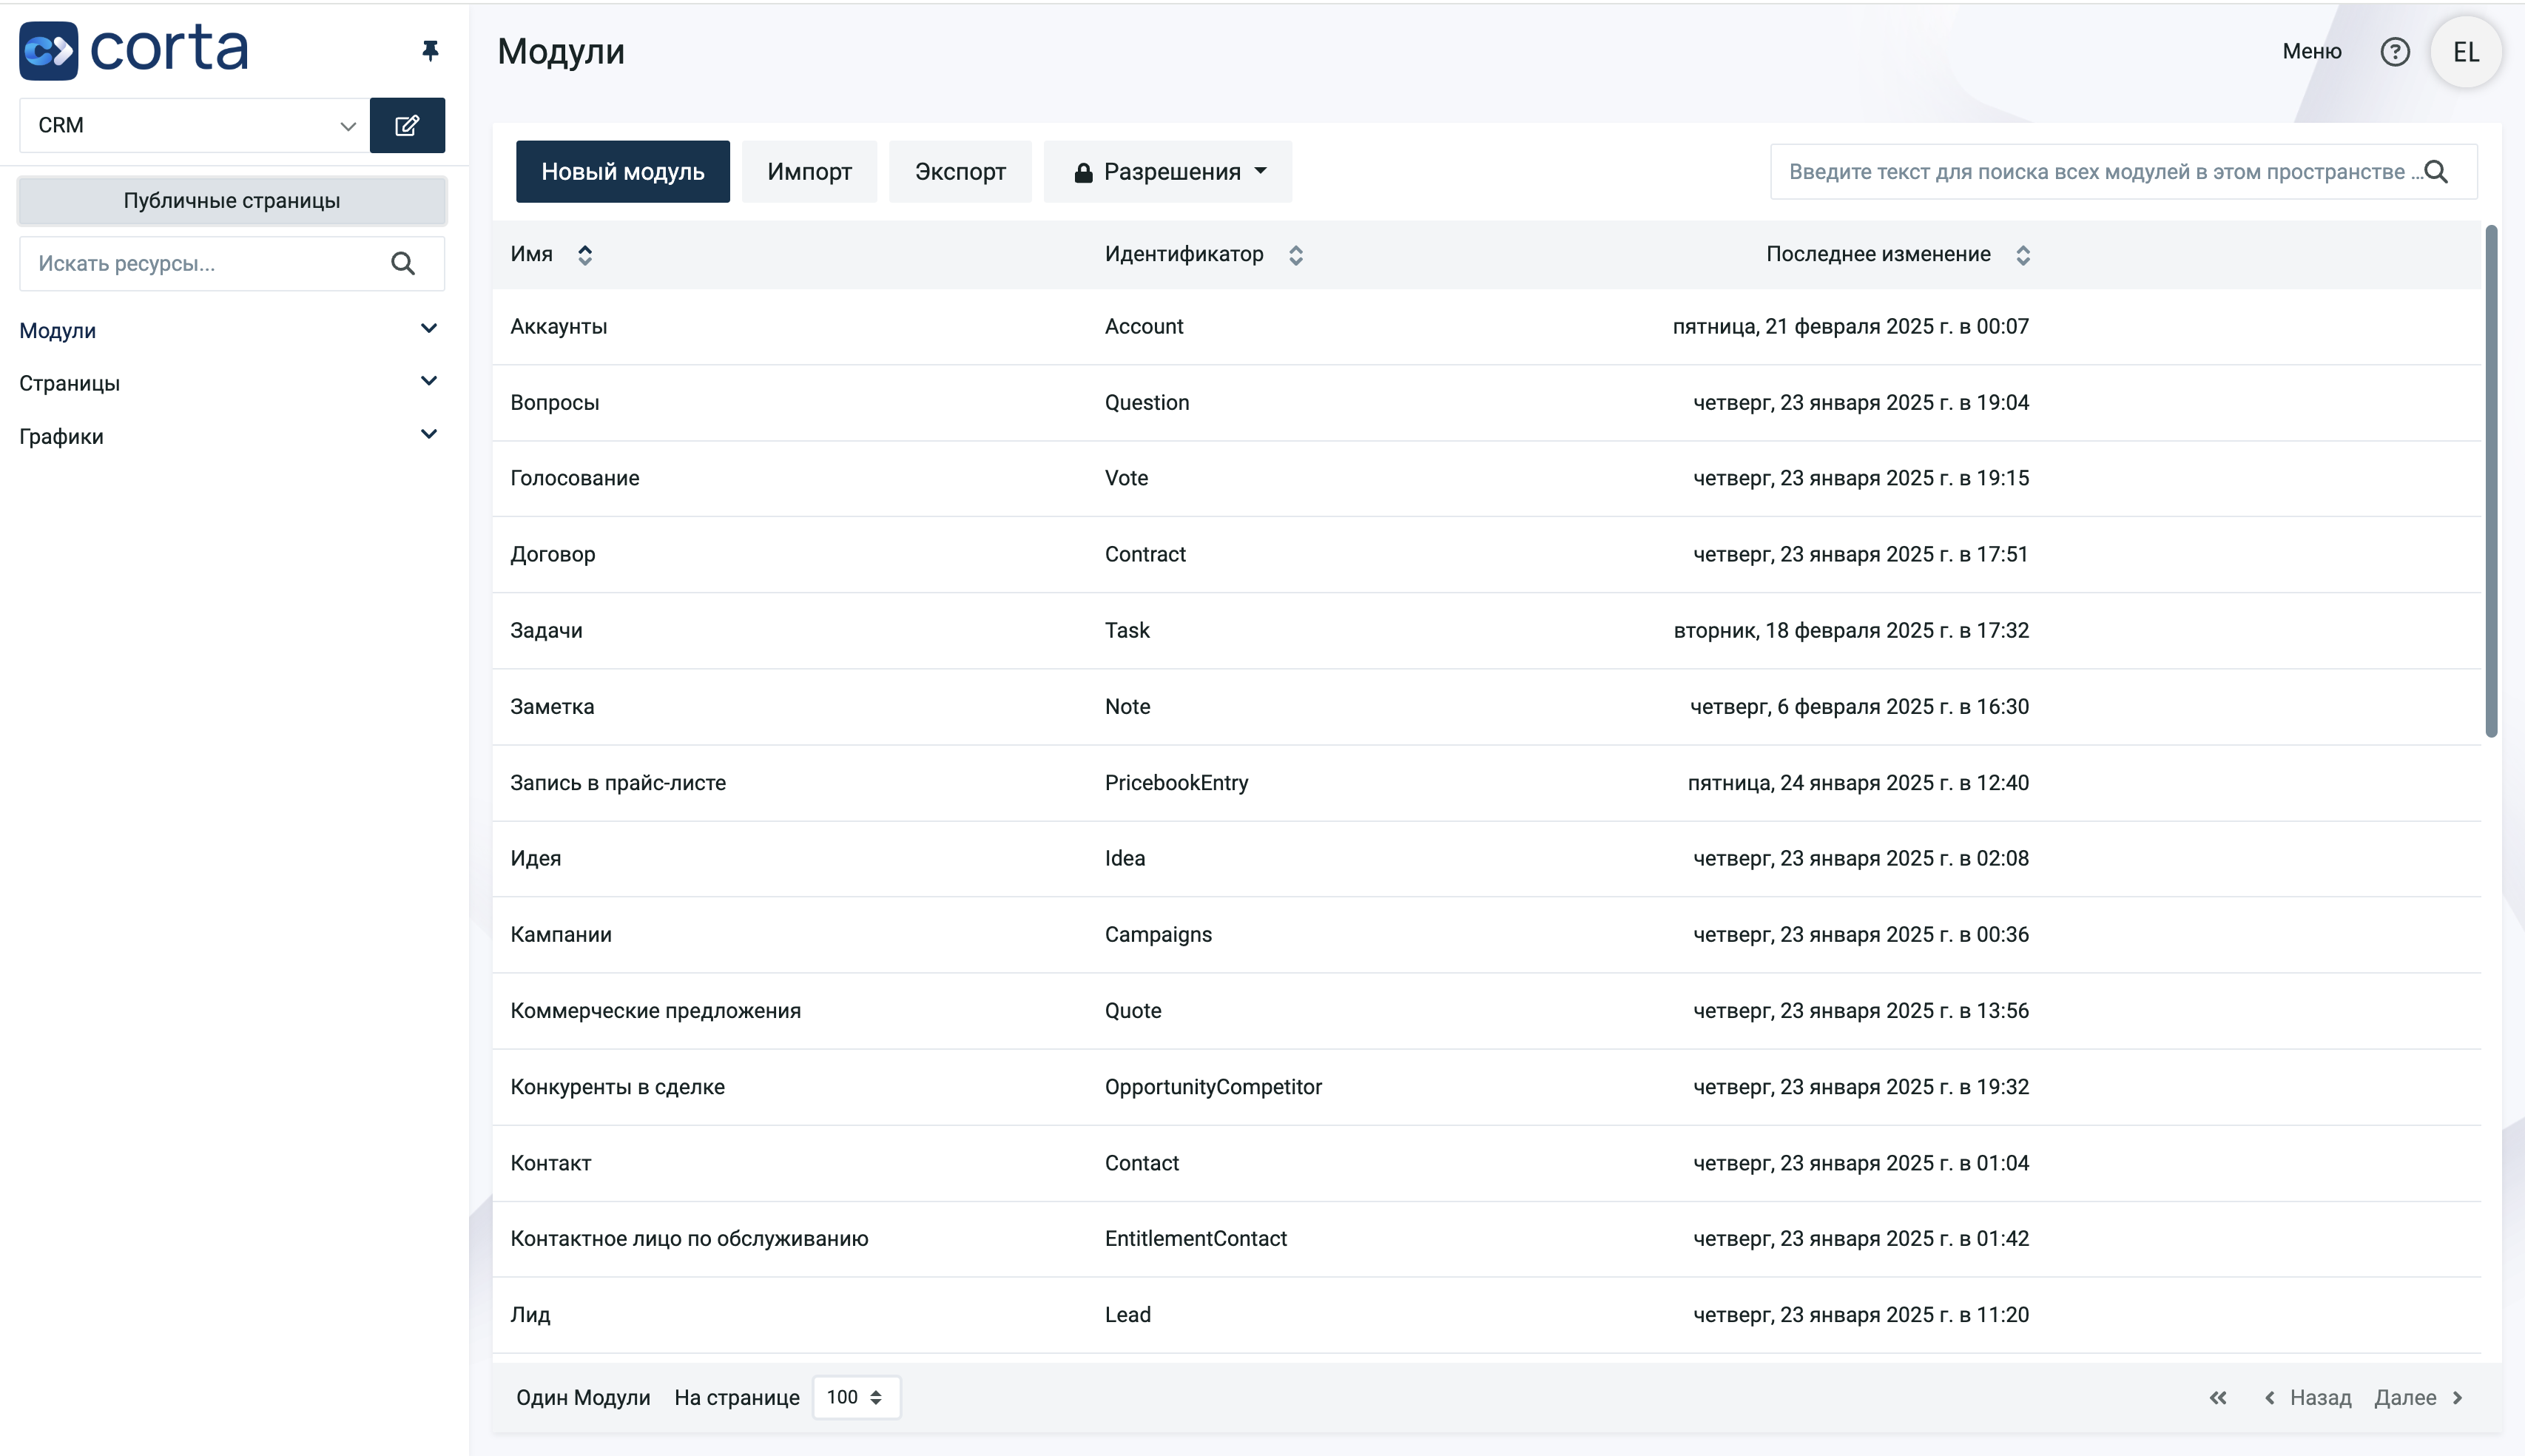Open the Вопросы module row
This screenshot has width=2525, height=1456.
1486,403
